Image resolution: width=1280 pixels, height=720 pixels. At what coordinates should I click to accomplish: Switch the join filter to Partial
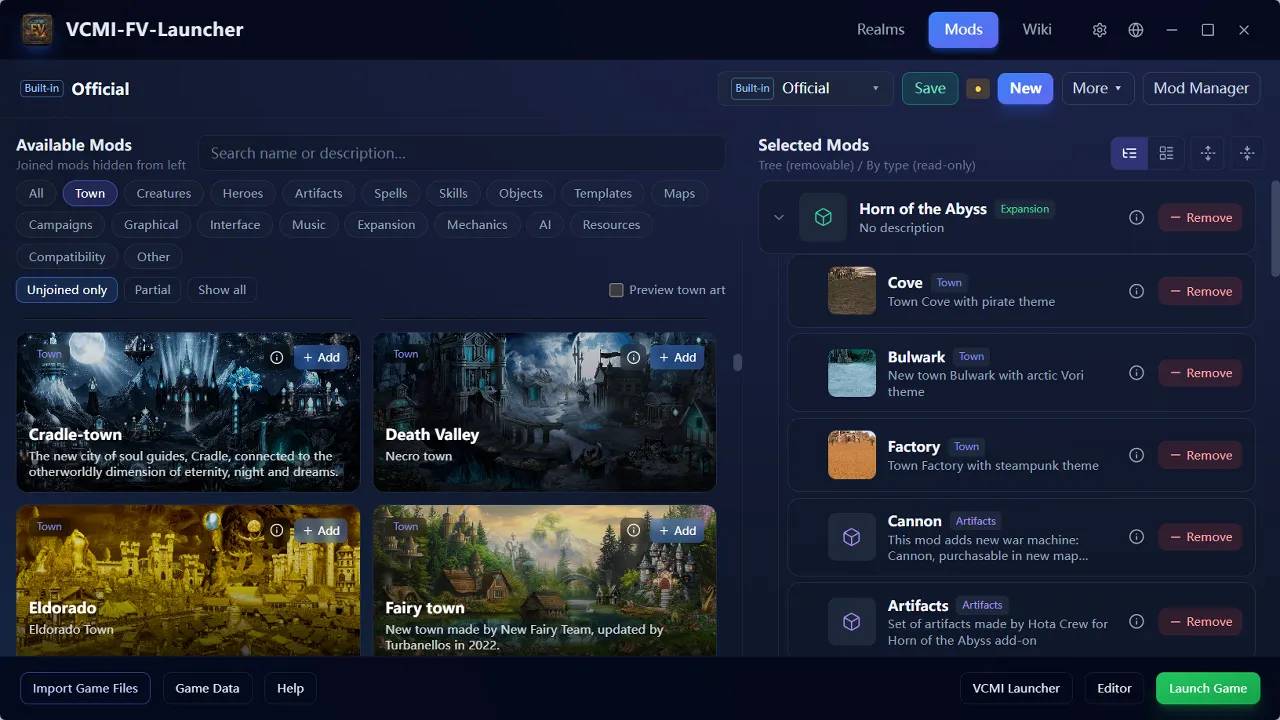click(x=153, y=290)
